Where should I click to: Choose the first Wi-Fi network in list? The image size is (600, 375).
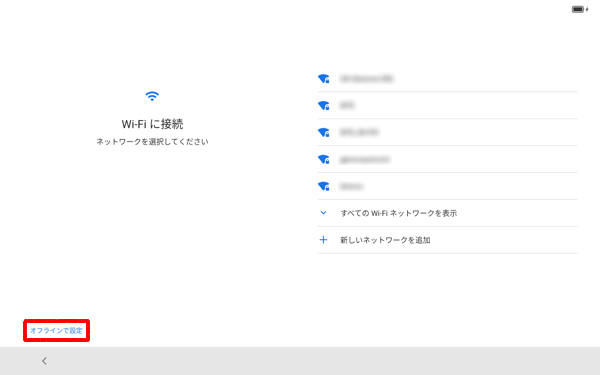tap(447, 79)
